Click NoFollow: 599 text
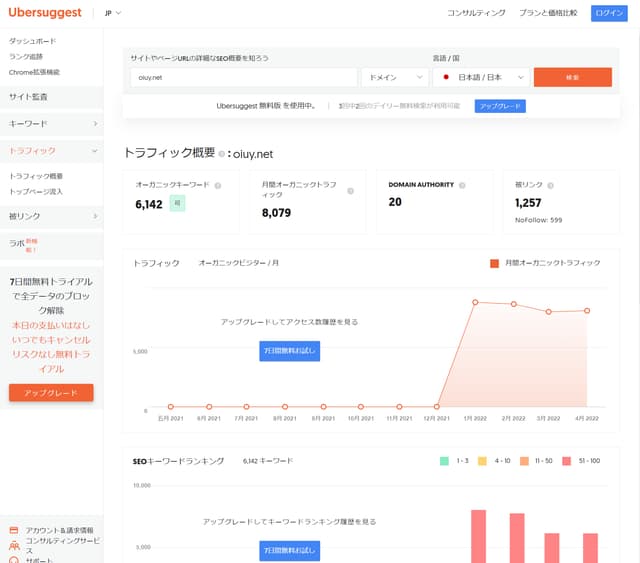 (x=538, y=220)
